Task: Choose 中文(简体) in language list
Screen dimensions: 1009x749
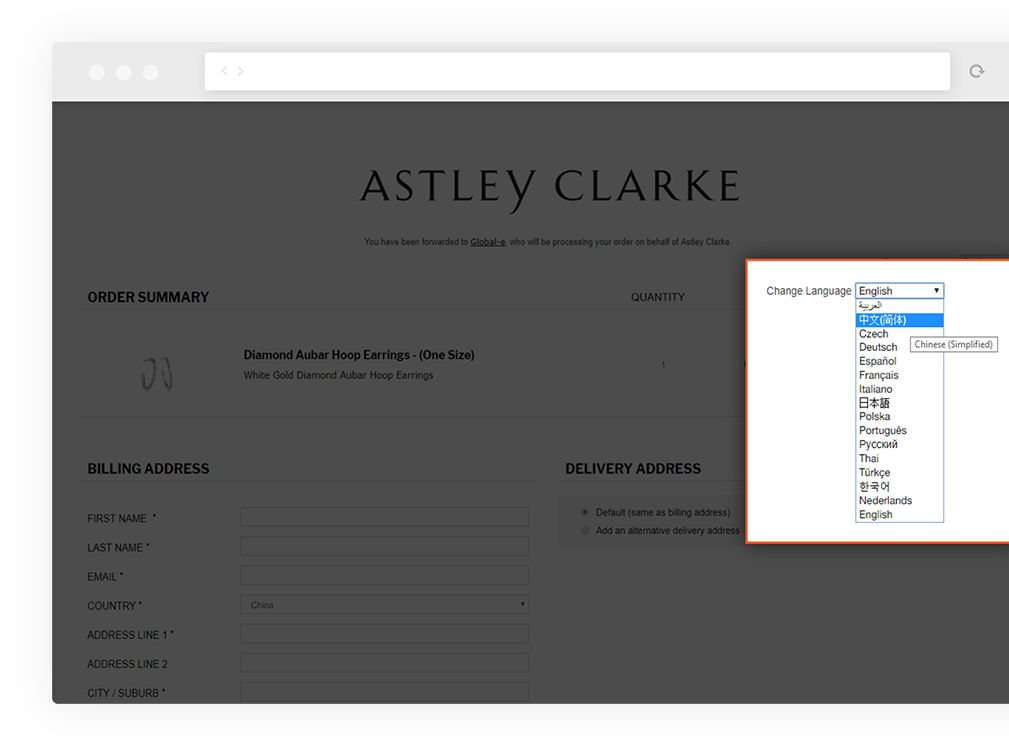Action: [899, 320]
